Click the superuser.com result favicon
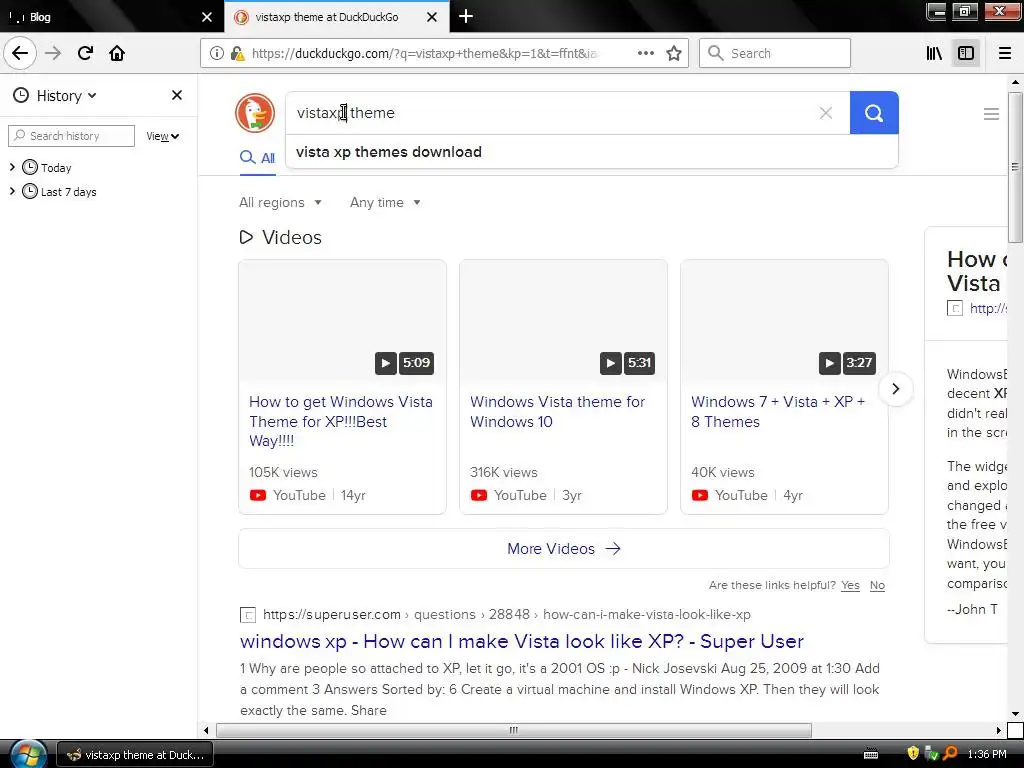Image resolution: width=1024 pixels, height=768 pixels. pos(248,615)
